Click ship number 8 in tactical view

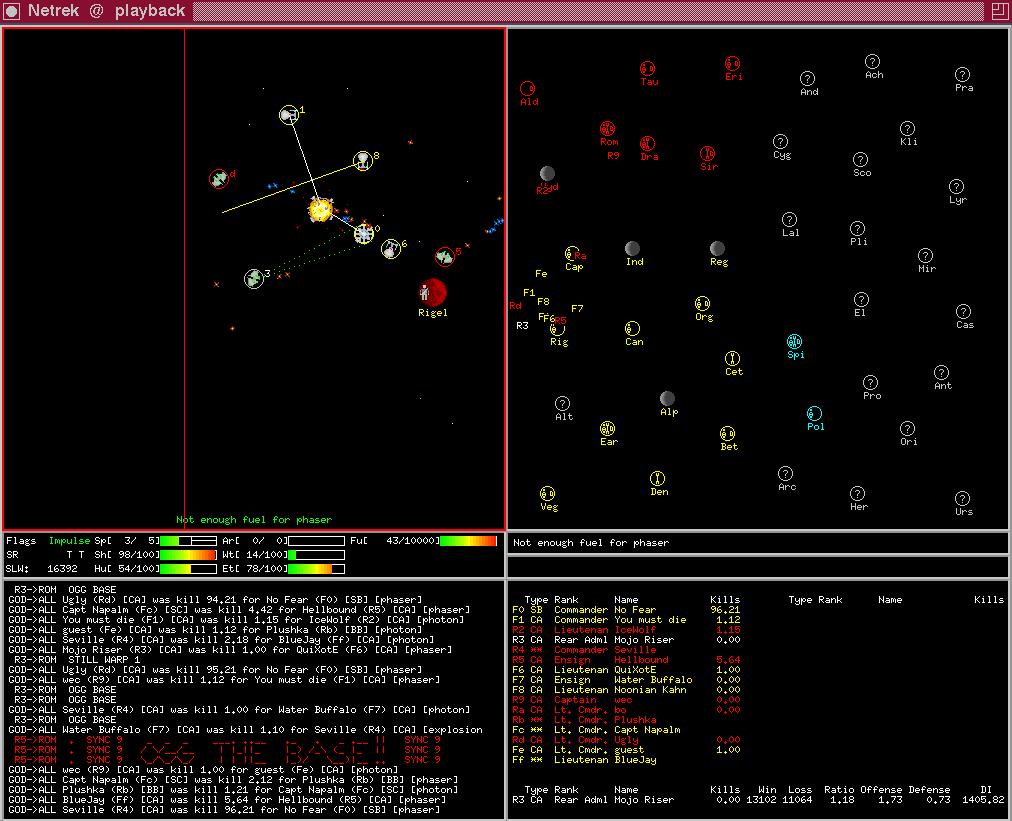(363, 160)
